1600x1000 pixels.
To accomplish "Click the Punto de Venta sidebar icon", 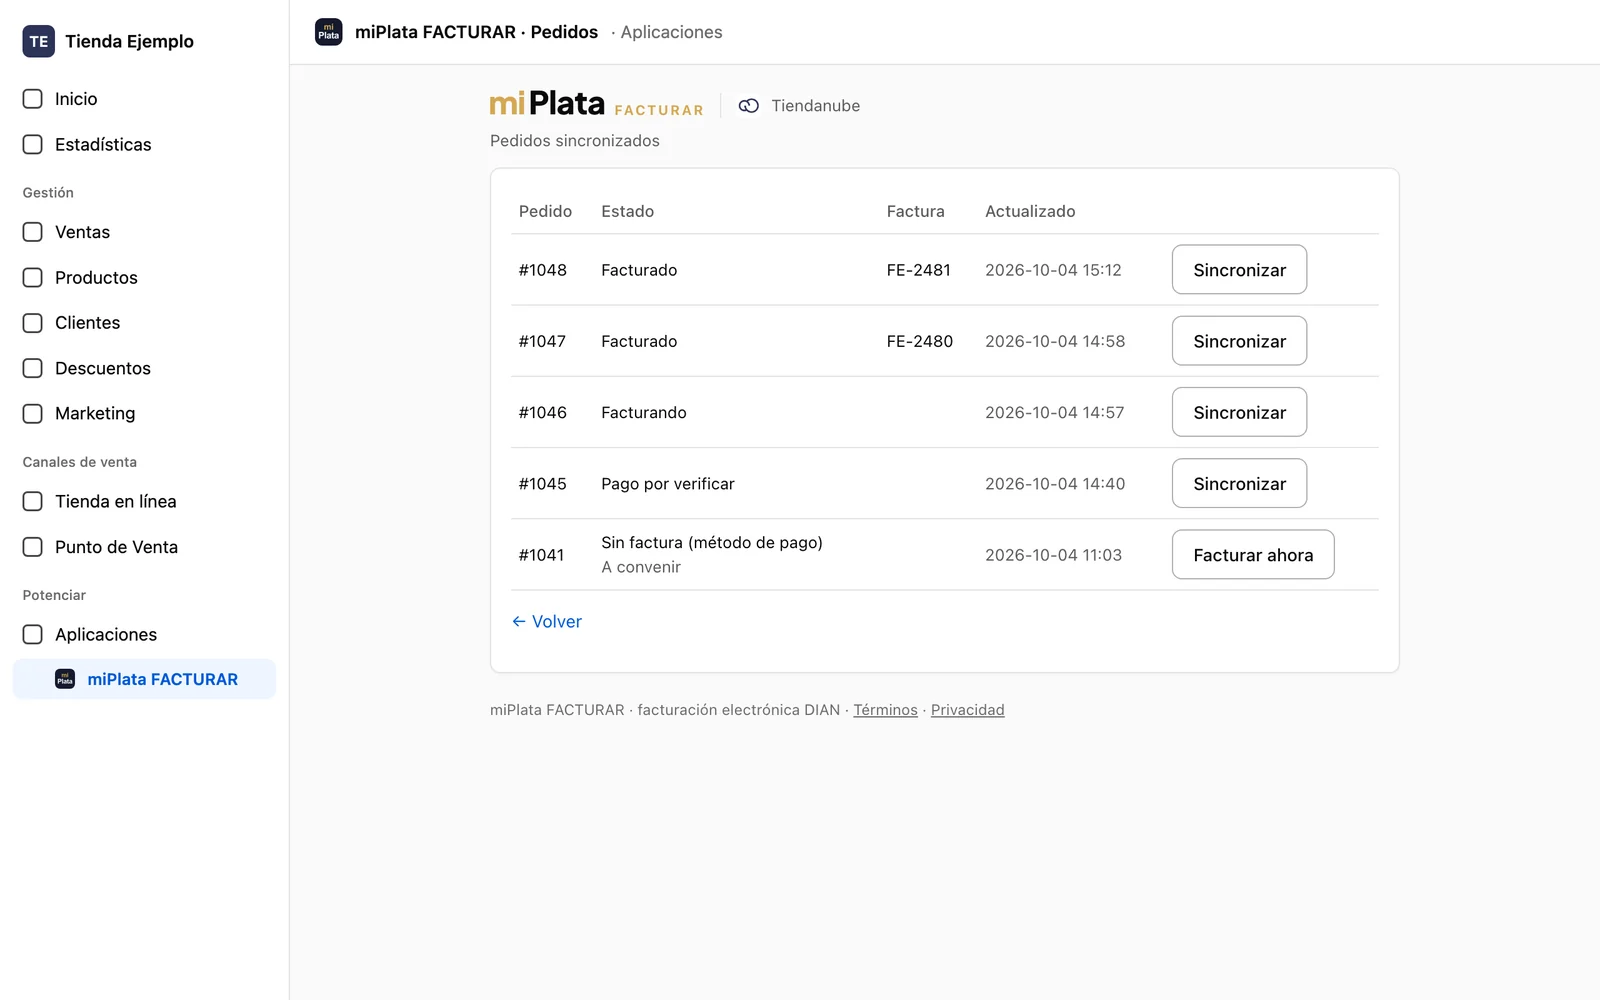I will (x=33, y=547).
